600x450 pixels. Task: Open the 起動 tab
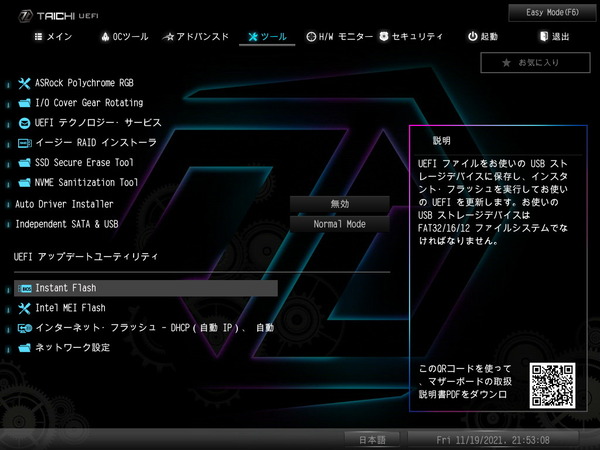(483, 37)
